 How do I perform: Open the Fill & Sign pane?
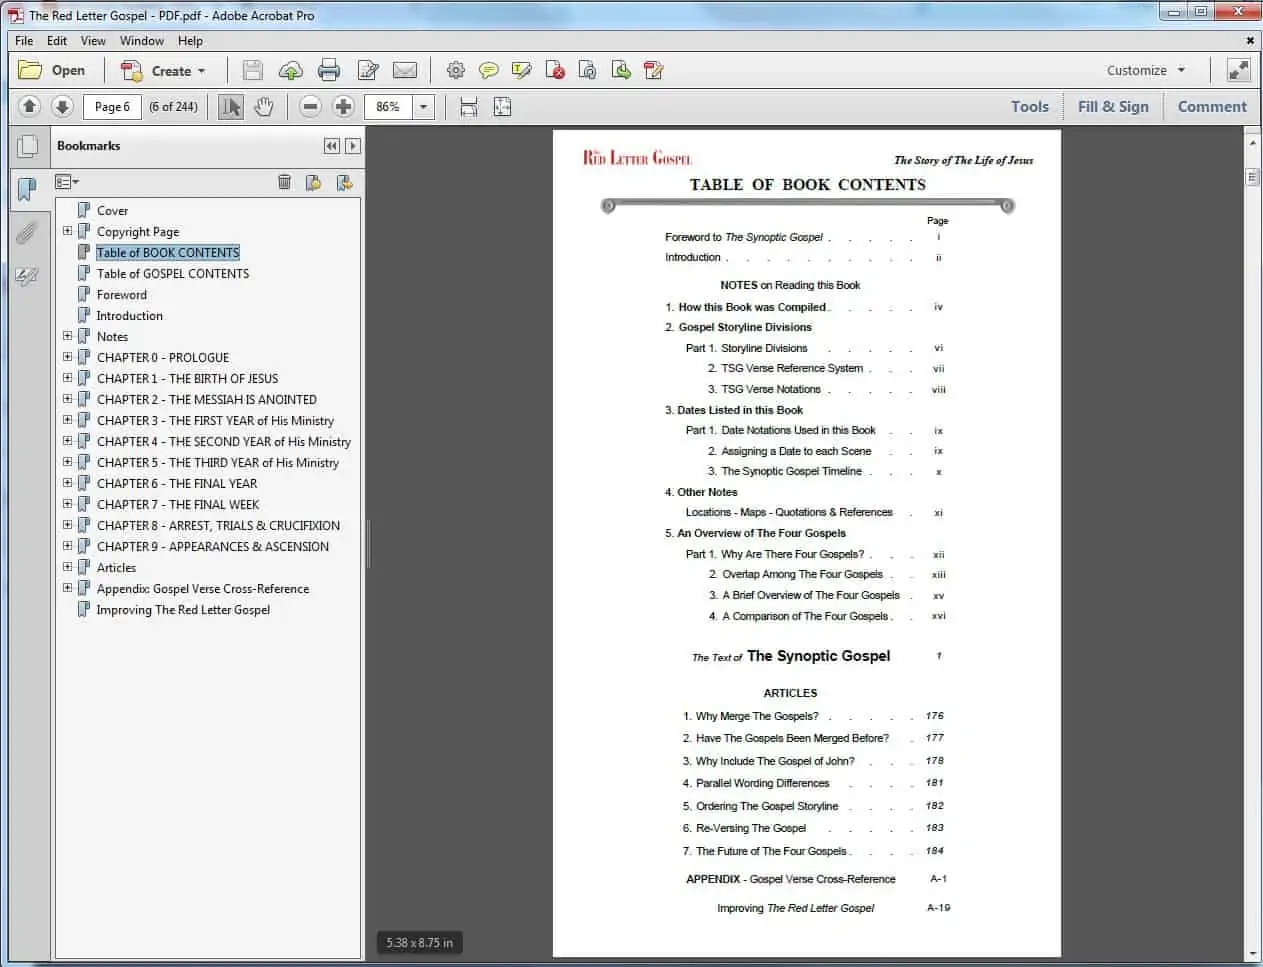tap(1113, 106)
